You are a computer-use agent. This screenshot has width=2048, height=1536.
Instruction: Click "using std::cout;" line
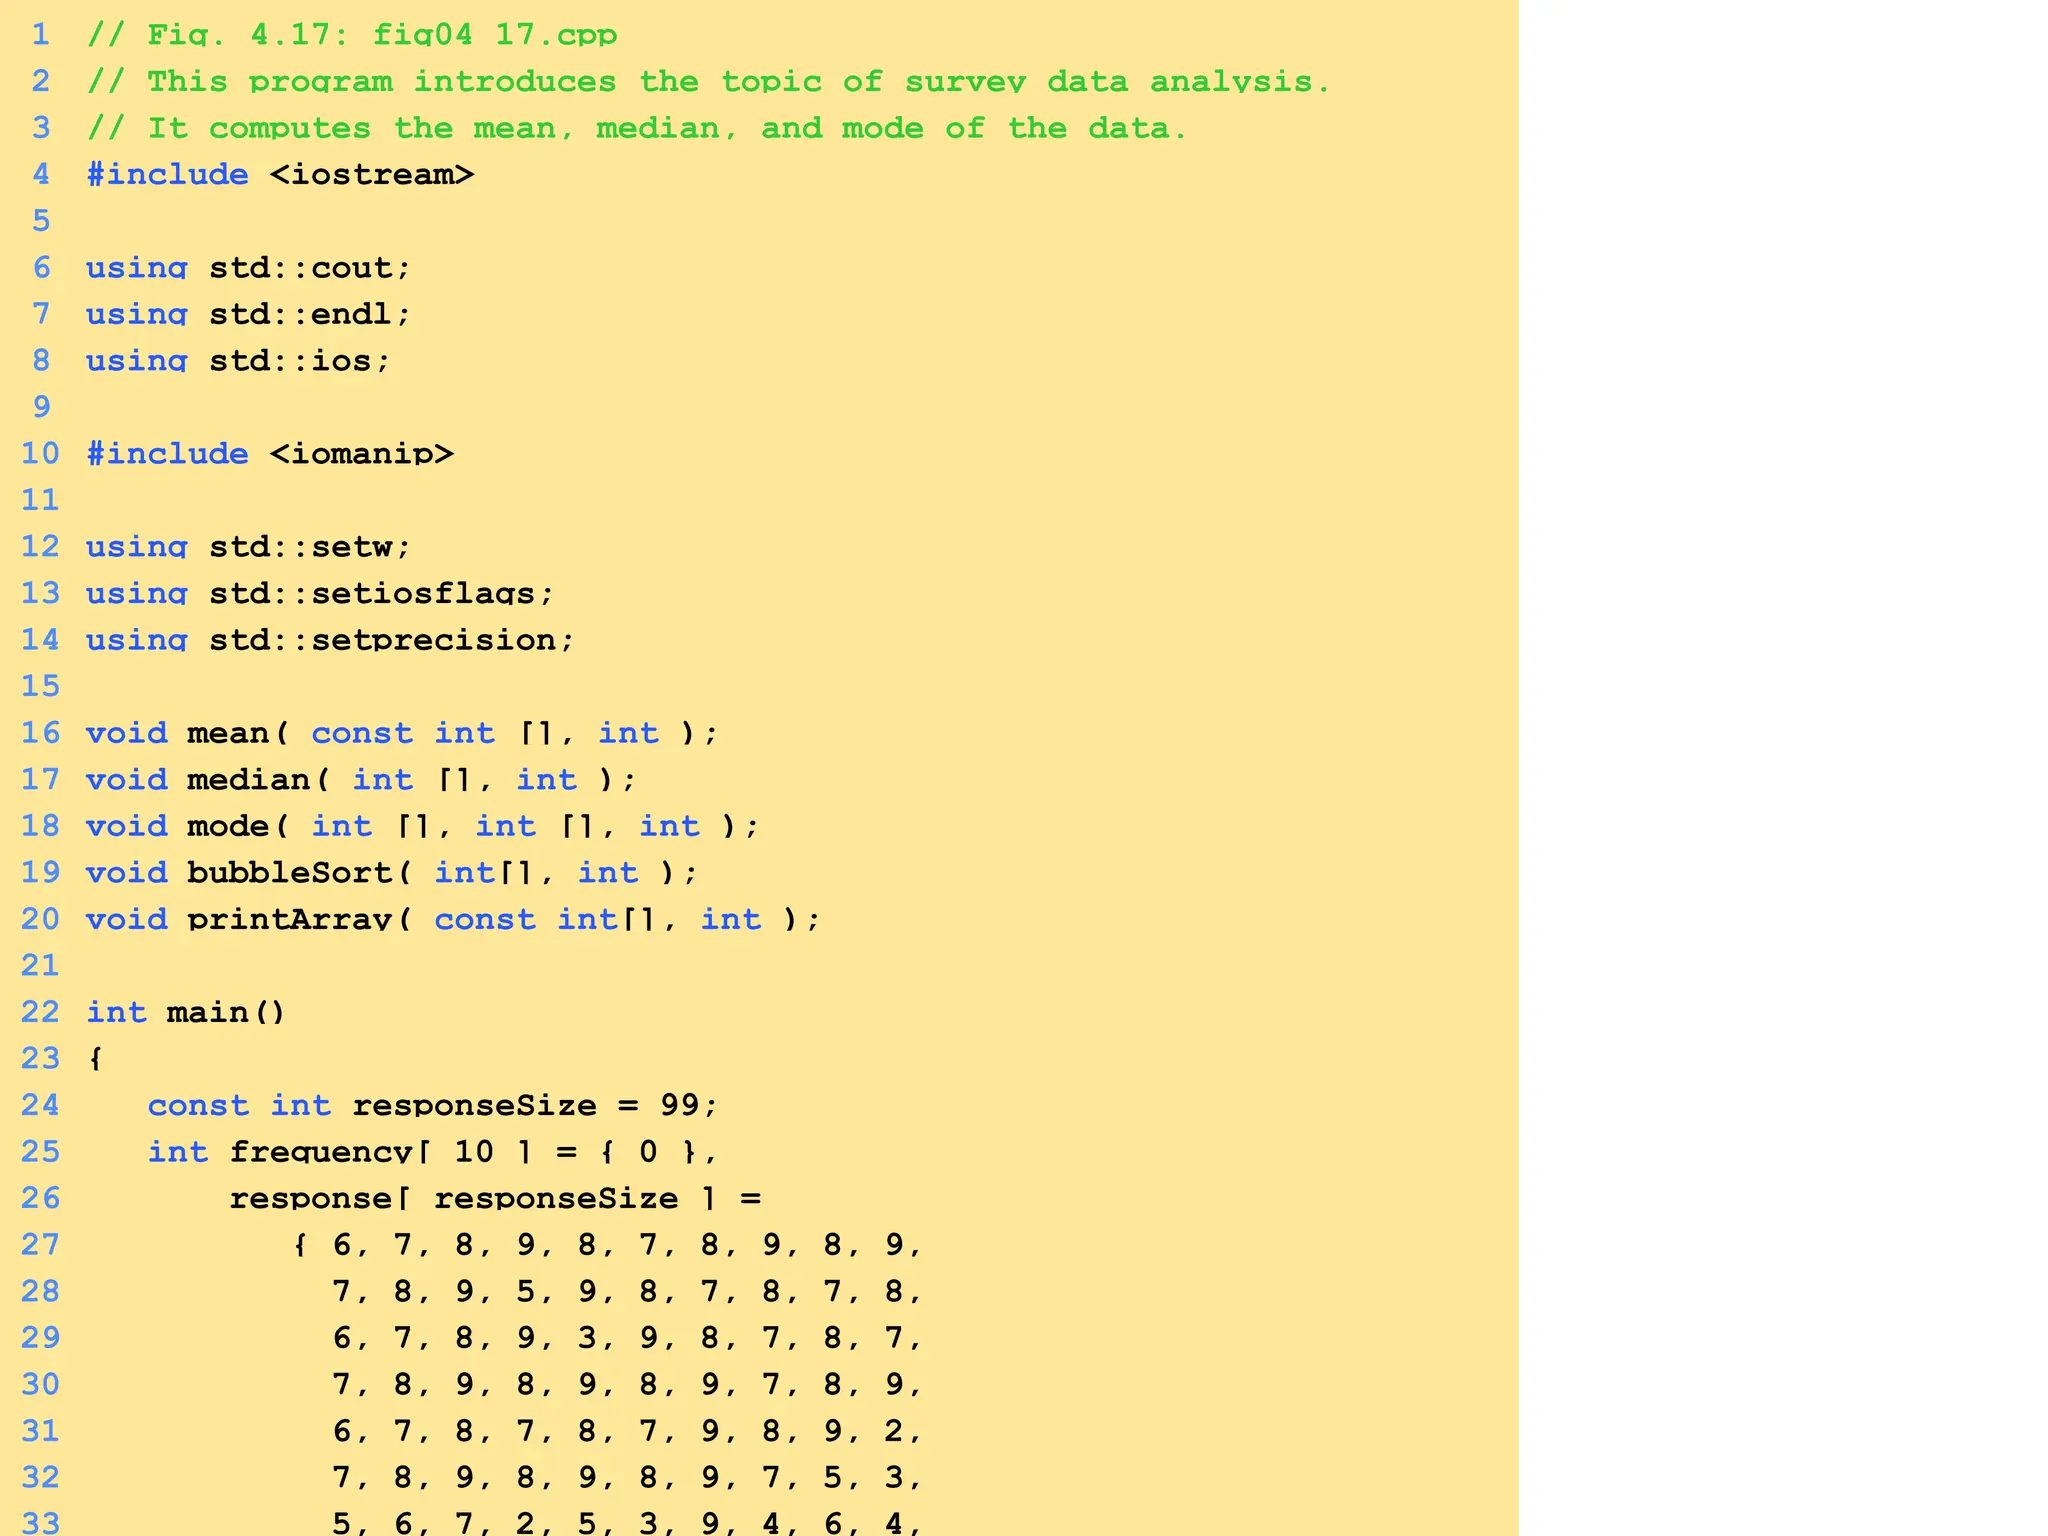(x=249, y=267)
